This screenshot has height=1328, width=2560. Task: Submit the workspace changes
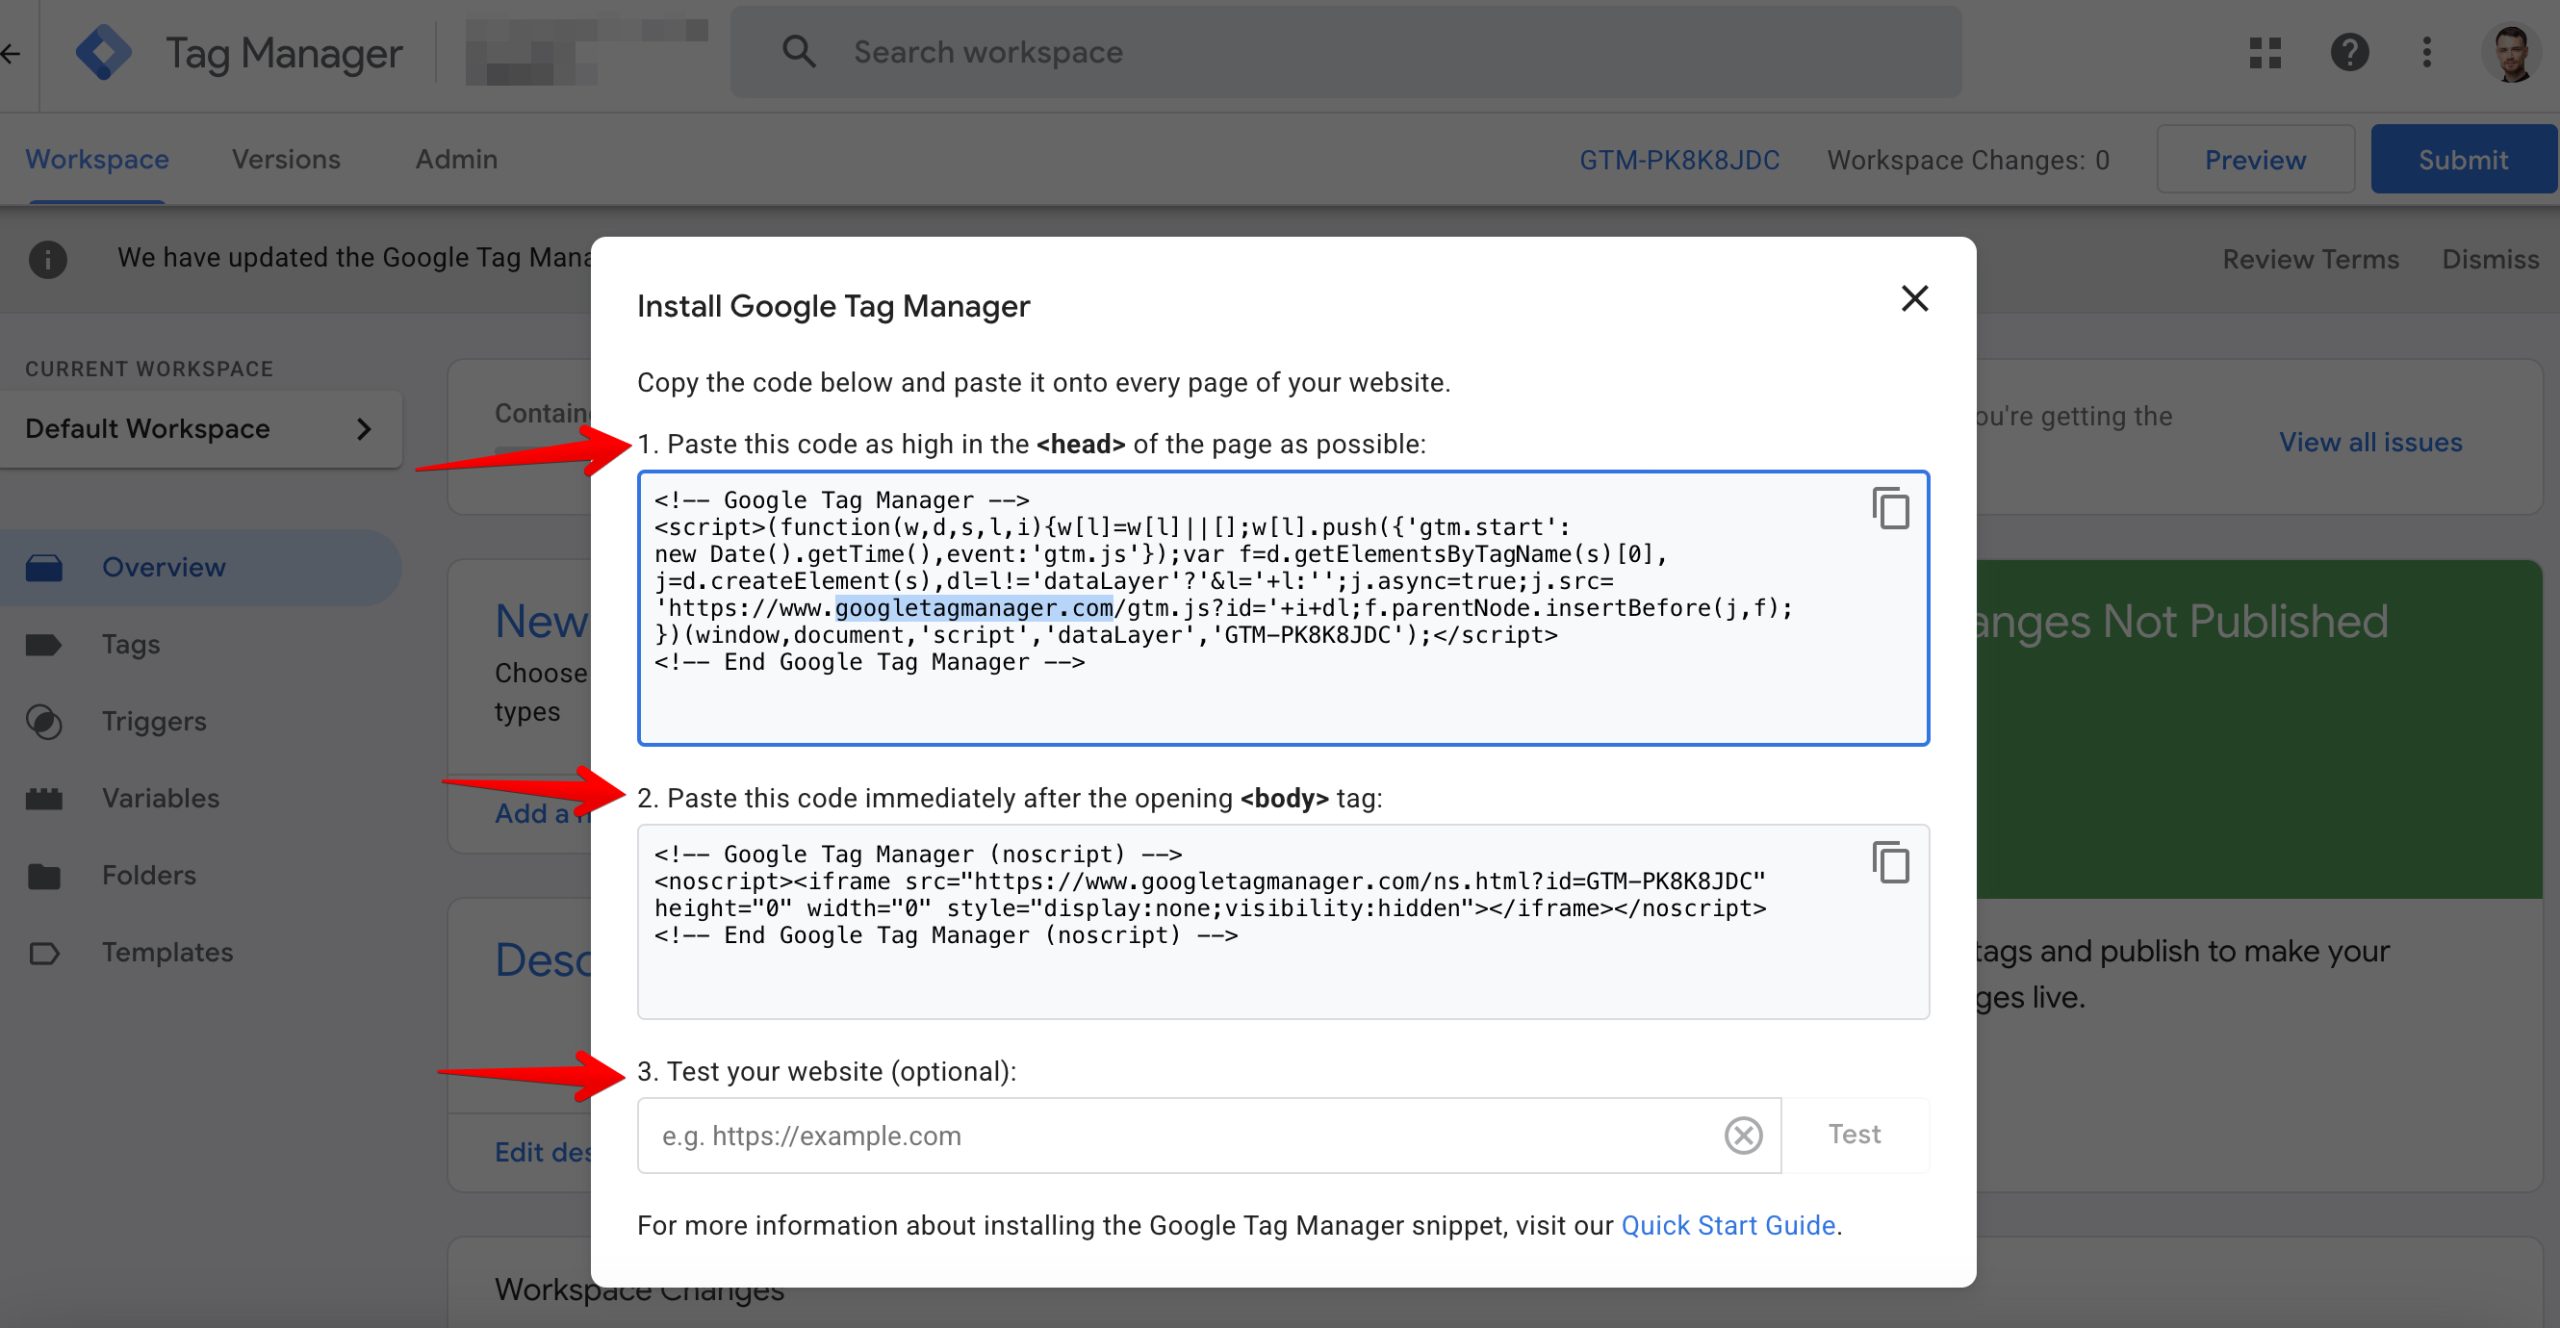pyautogui.click(x=2463, y=158)
